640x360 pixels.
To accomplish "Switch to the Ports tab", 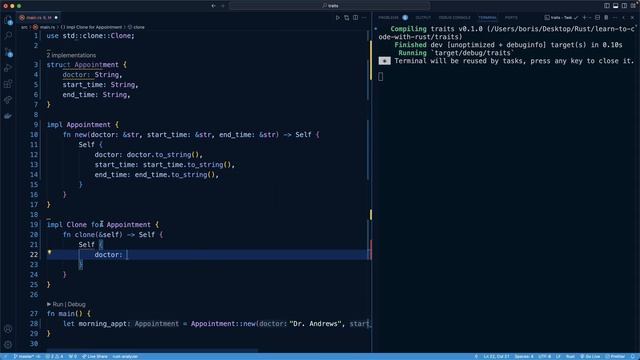I will tap(511, 18).
